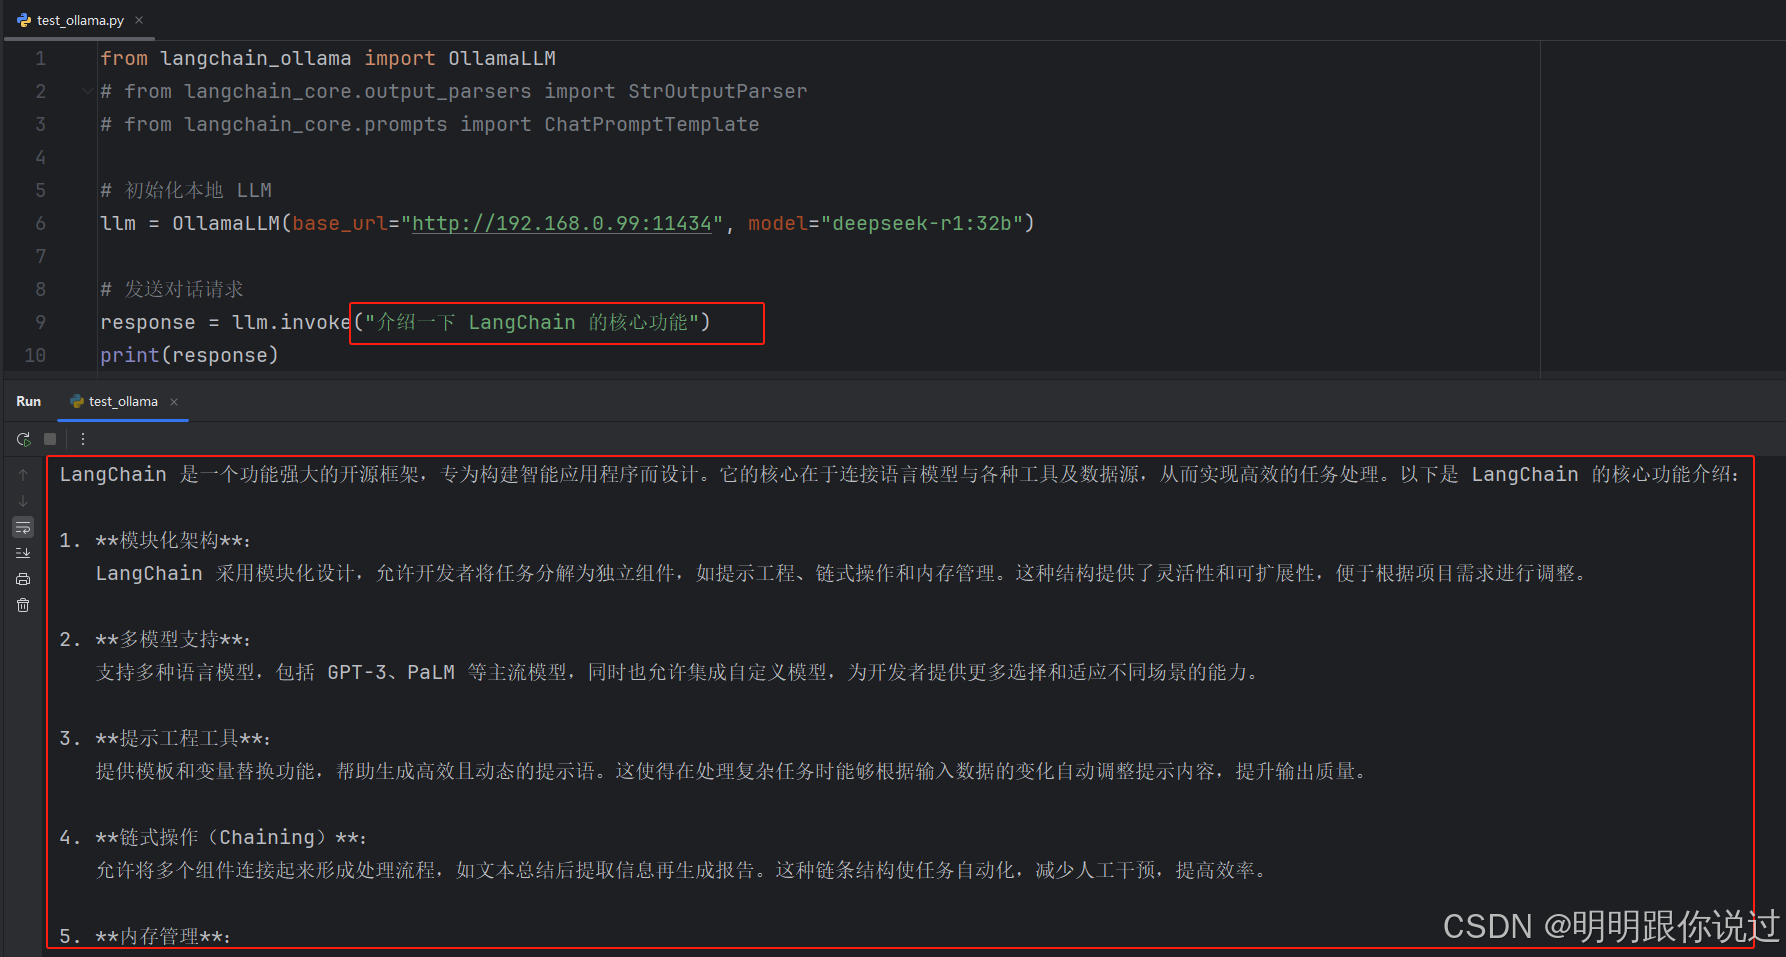Click line number 1 in the gutter
Viewport: 1786px width, 957px height.
coord(40,58)
